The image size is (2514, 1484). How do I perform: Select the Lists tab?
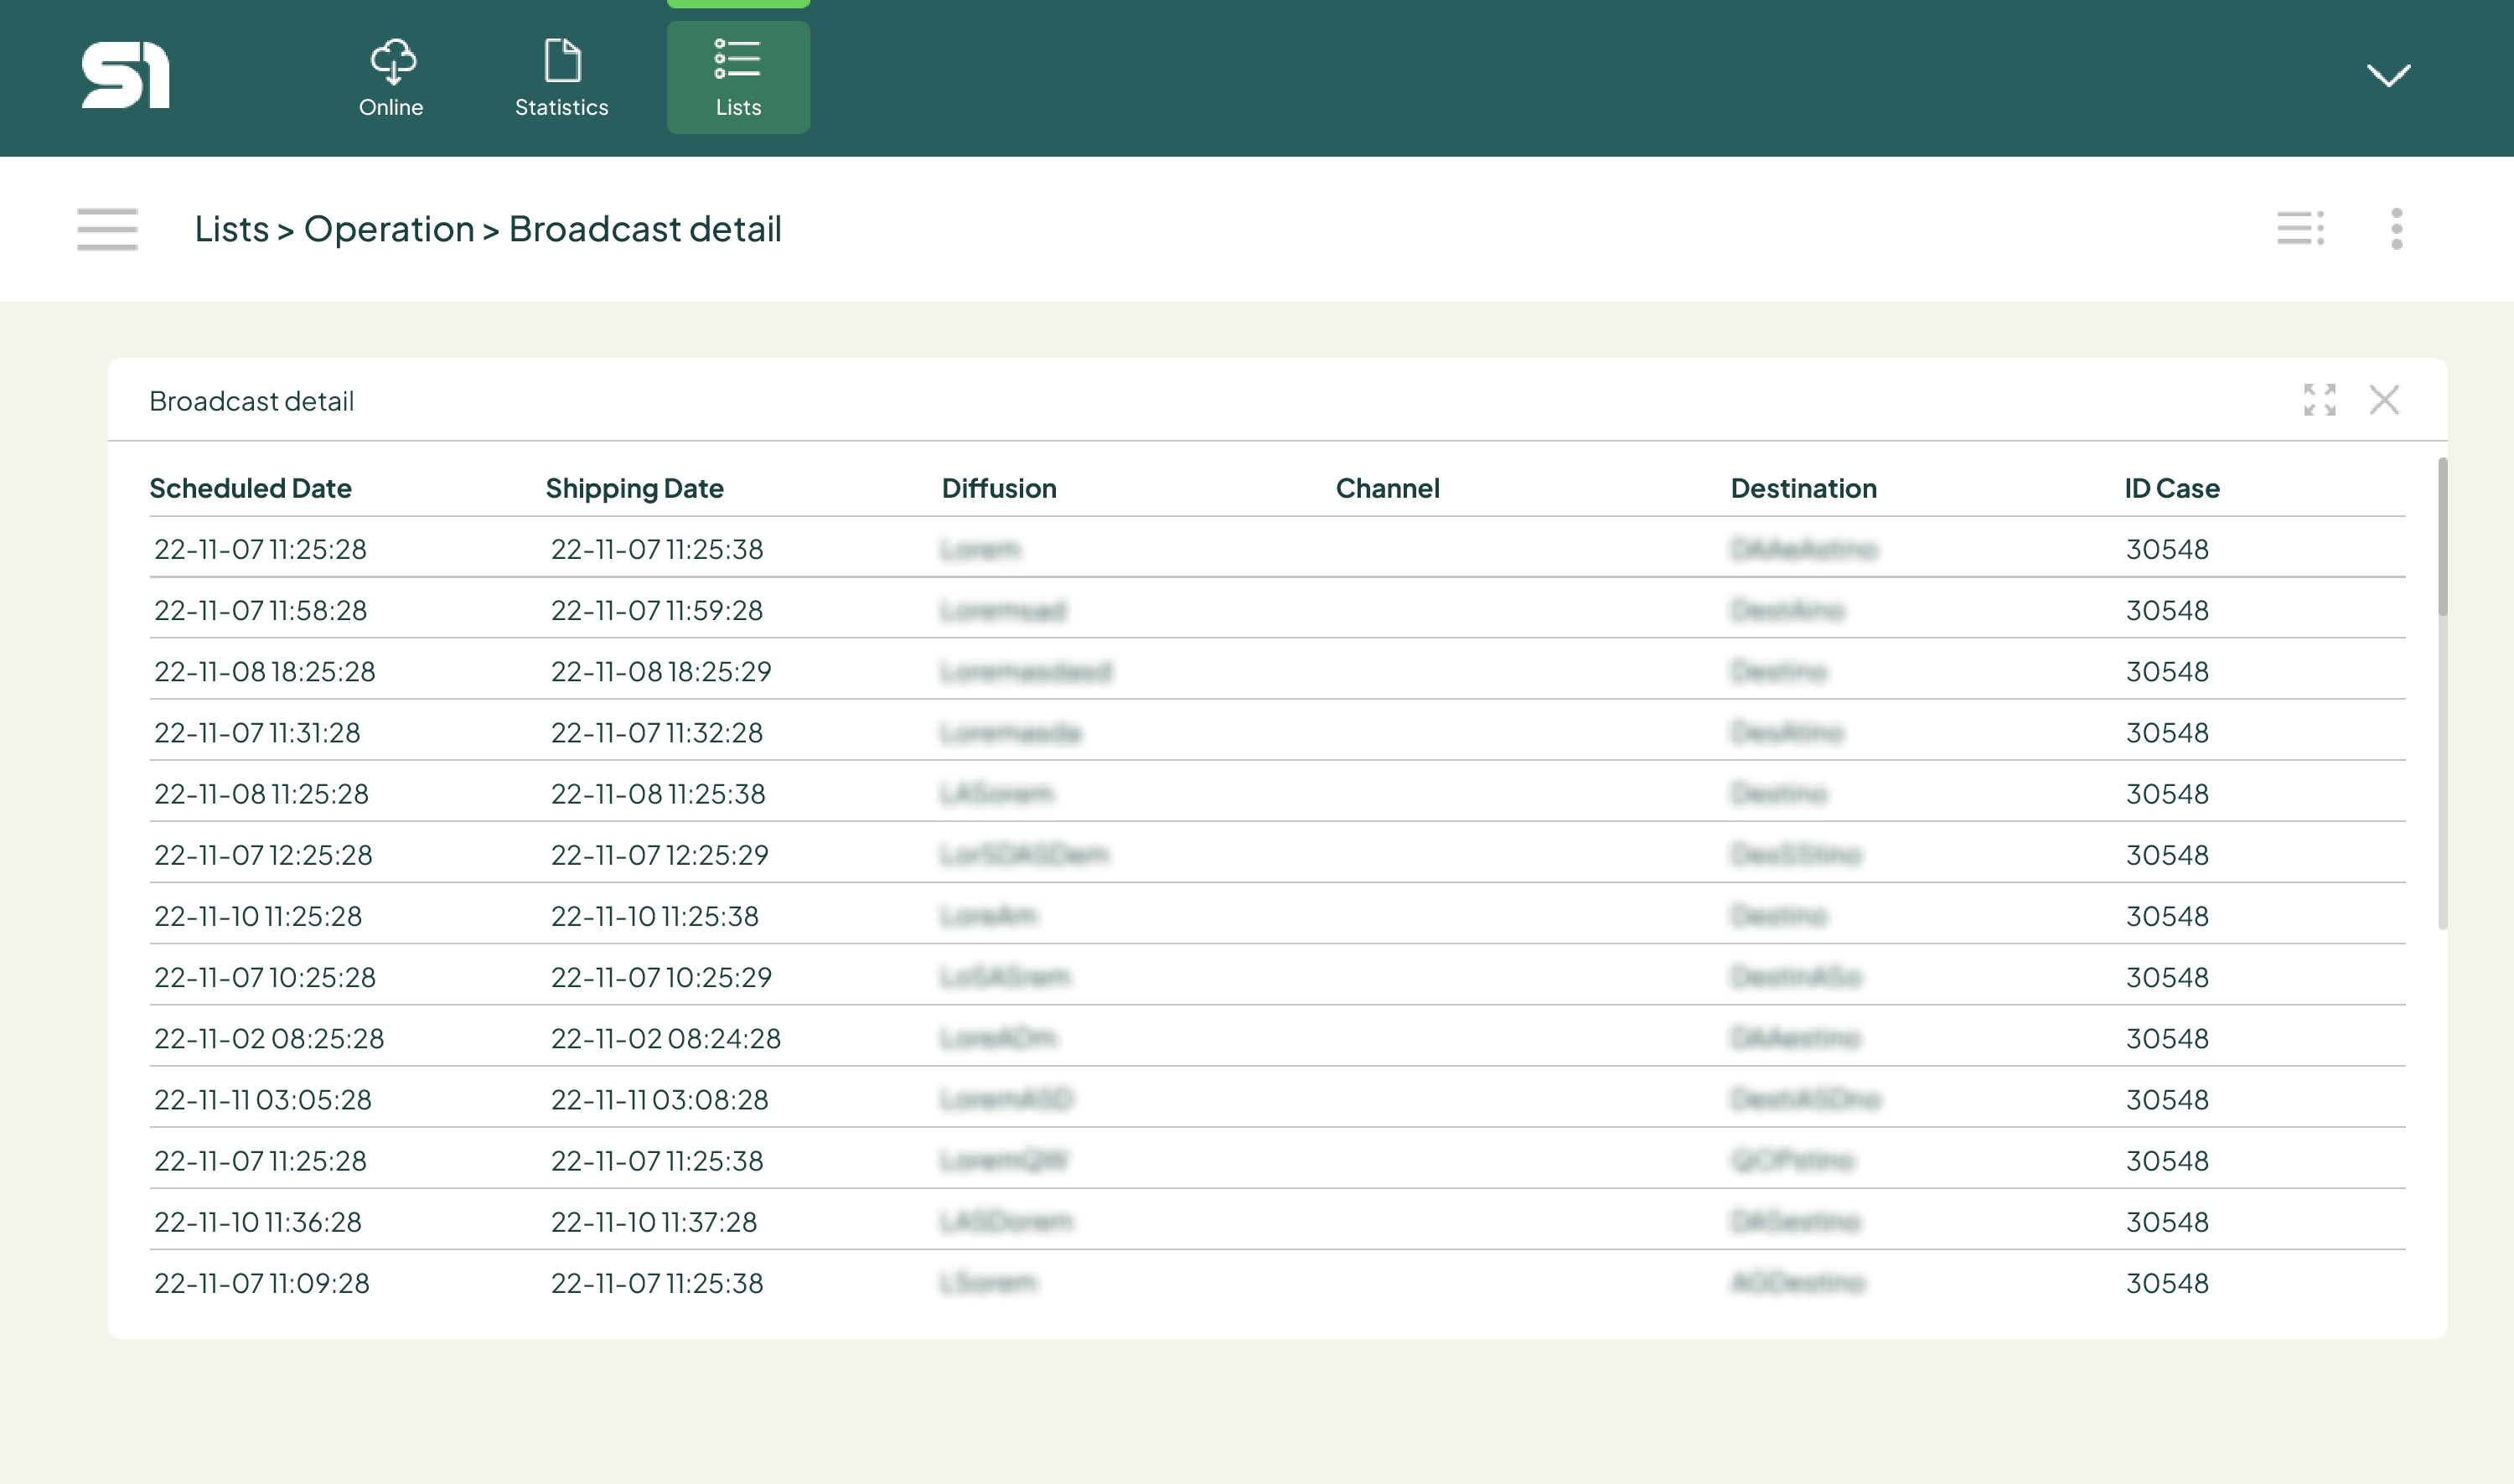coord(738,78)
